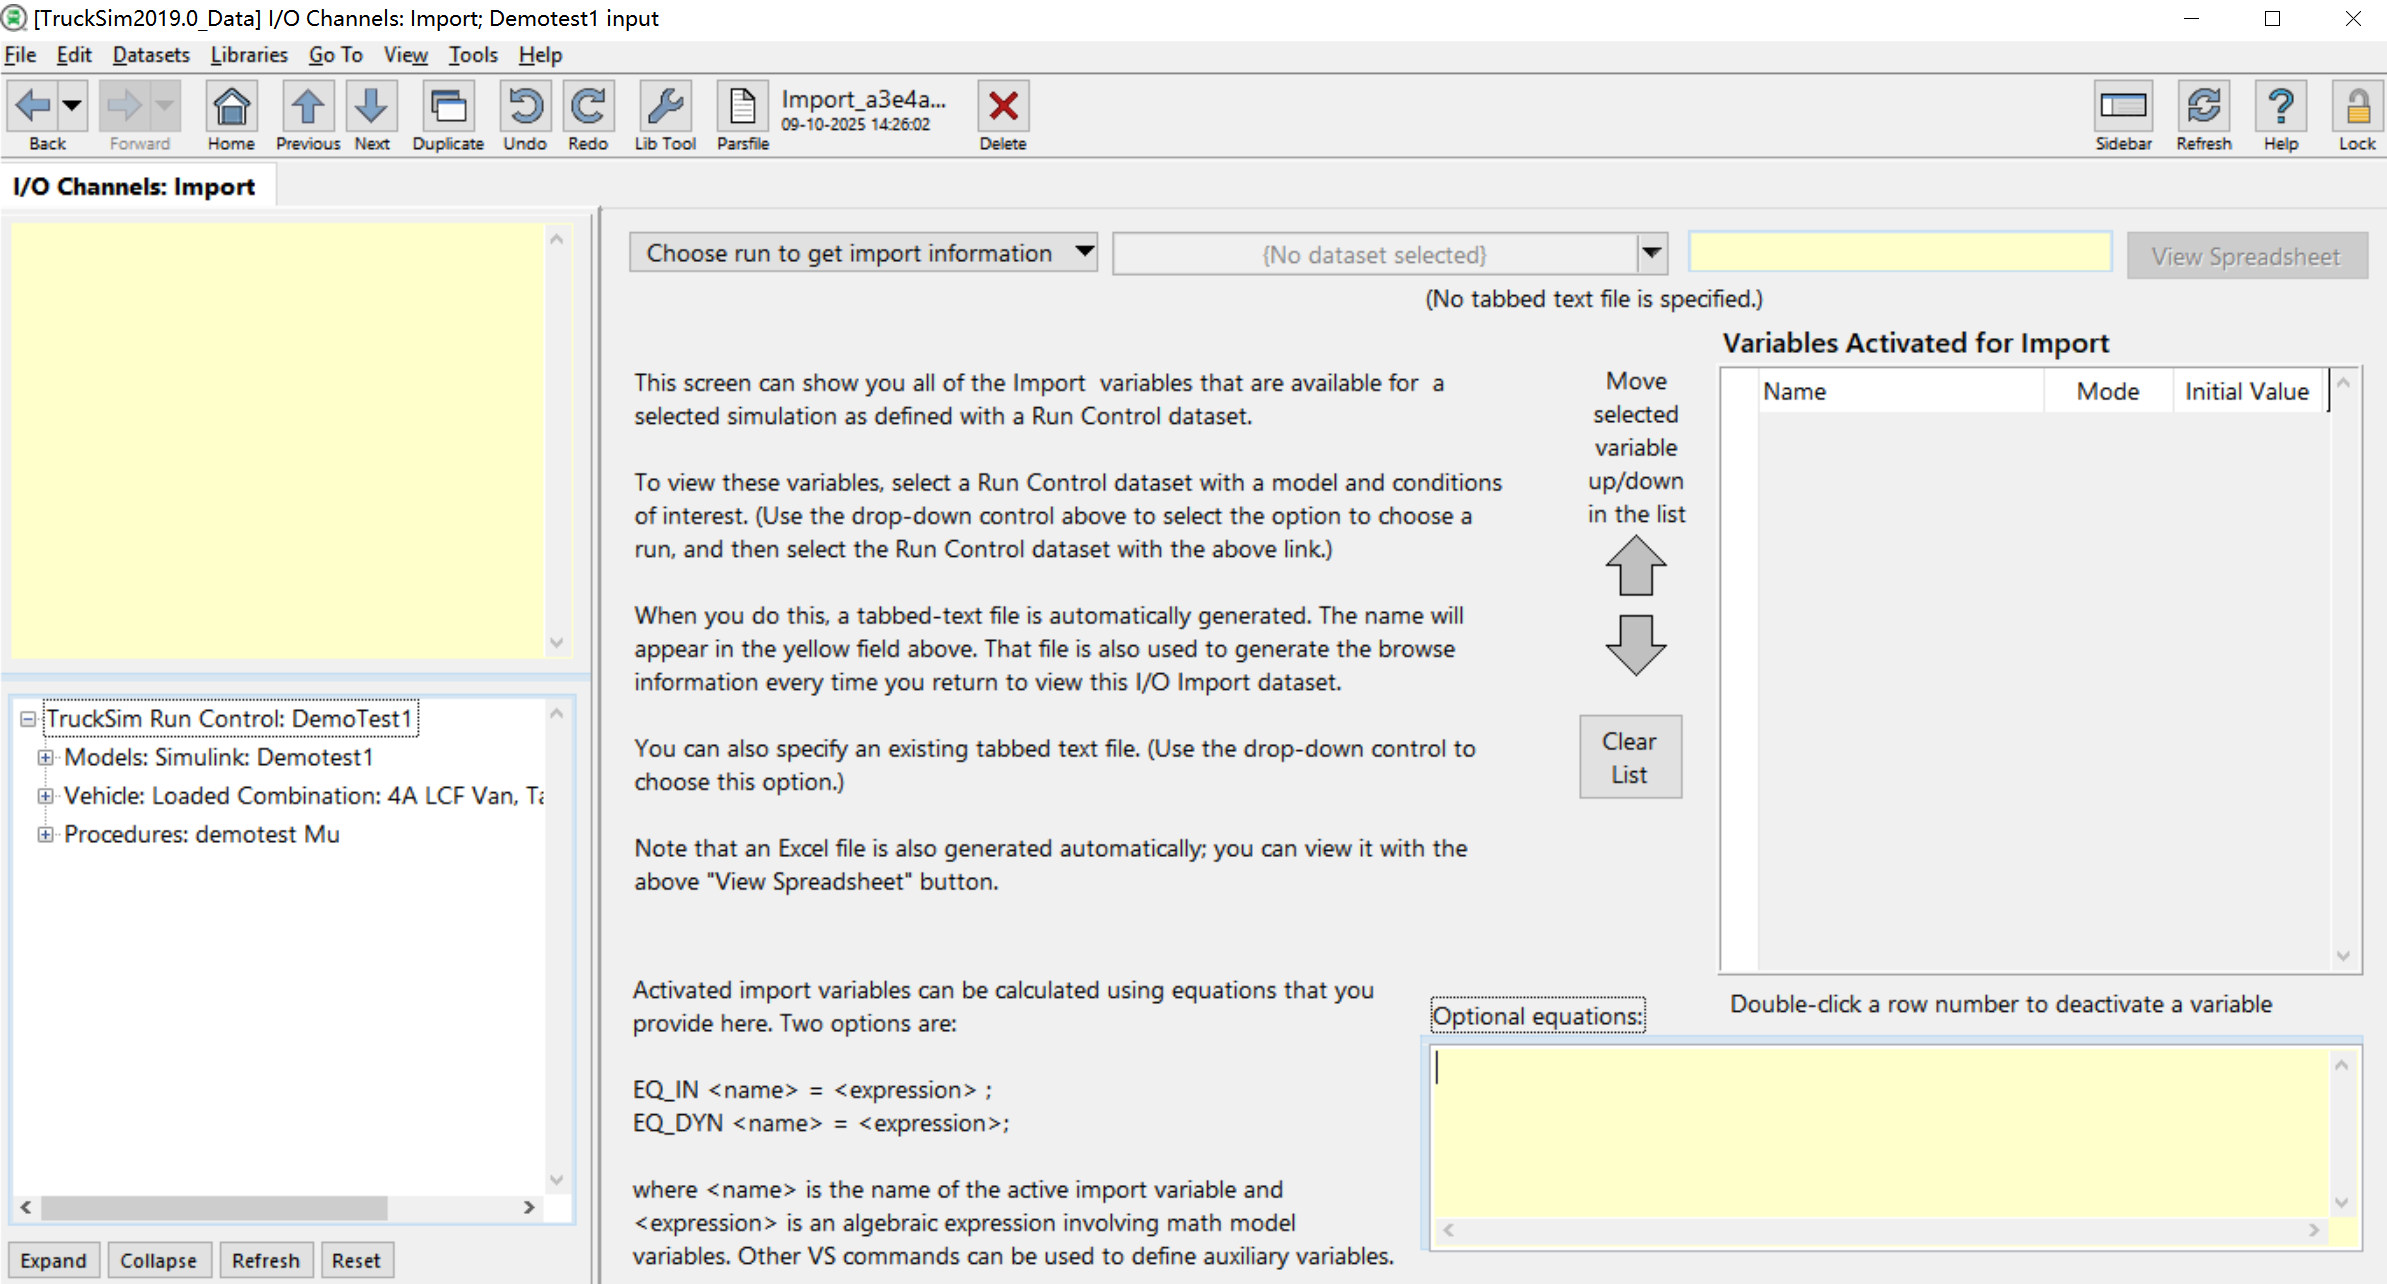Toggle the Sidebar panel
The image size is (2387, 1284).
(2123, 106)
